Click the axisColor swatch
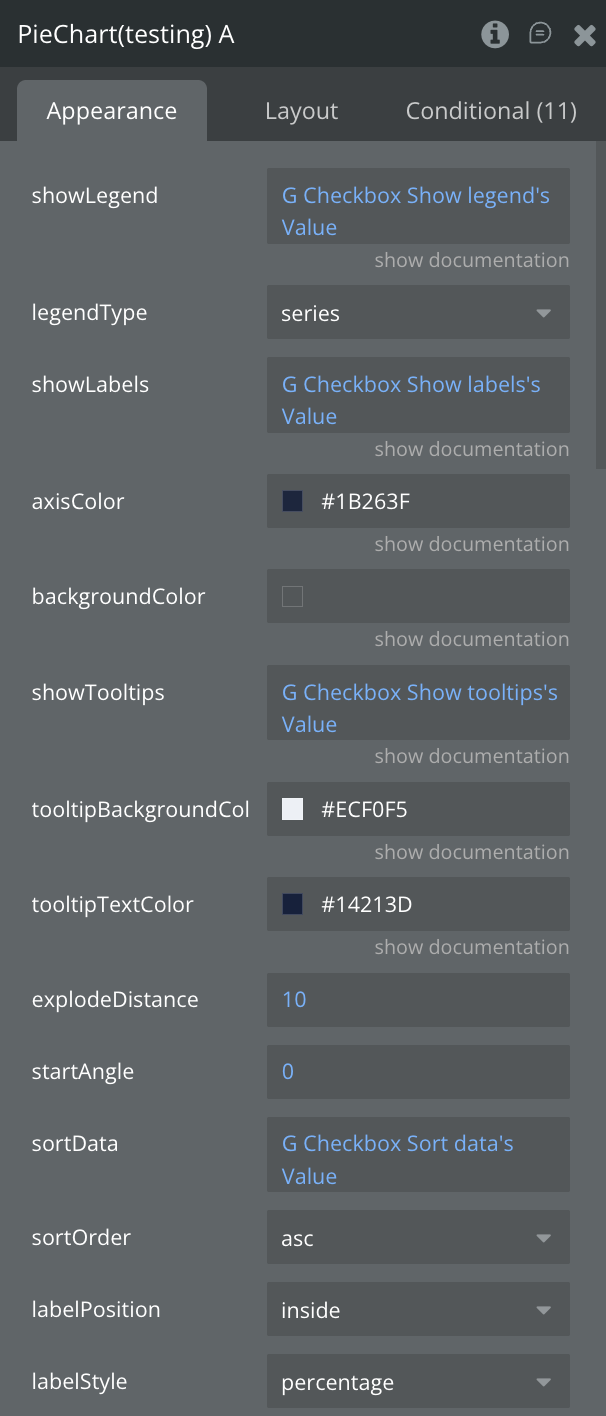 tap(293, 501)
